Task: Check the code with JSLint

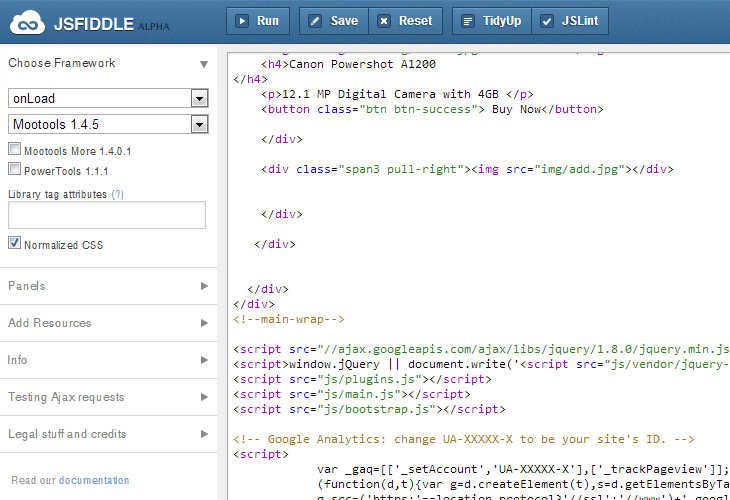Action: [570, 21]
